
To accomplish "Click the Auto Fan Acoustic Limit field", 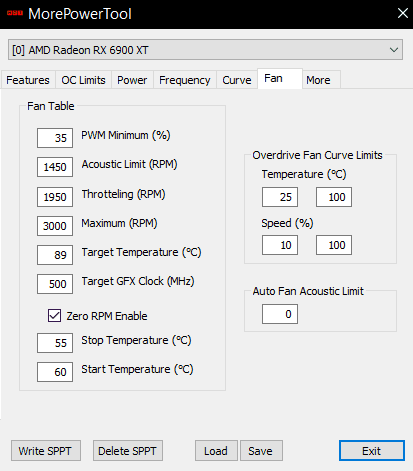I will pos(280,314).
